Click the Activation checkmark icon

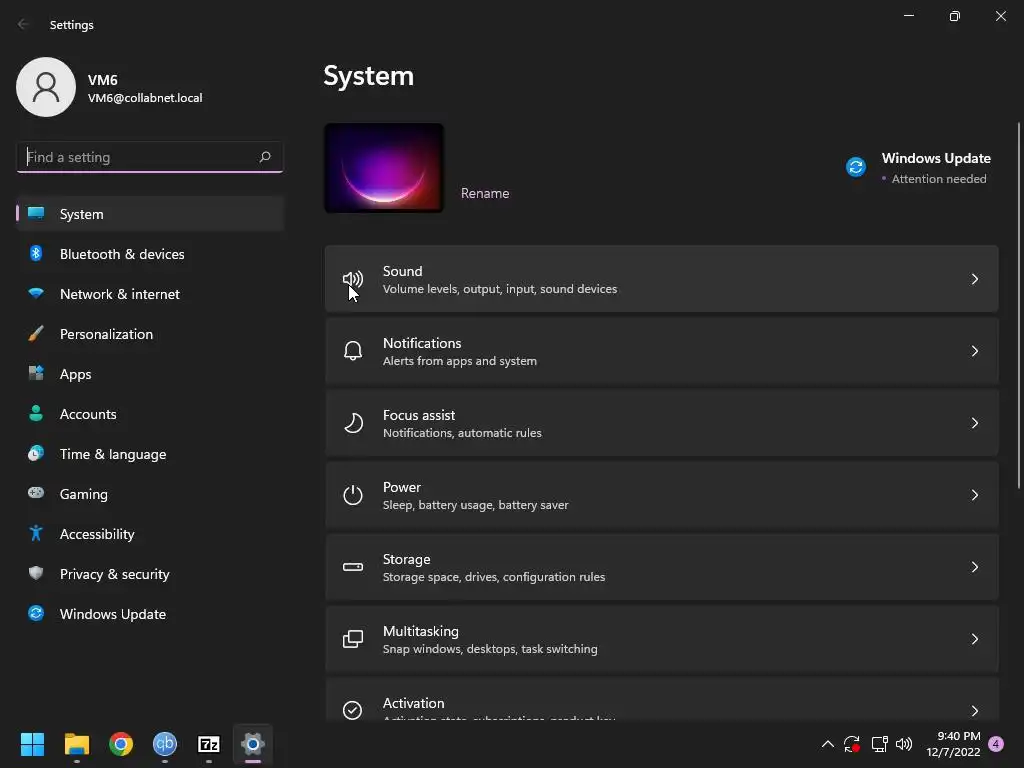coord(353,710)
